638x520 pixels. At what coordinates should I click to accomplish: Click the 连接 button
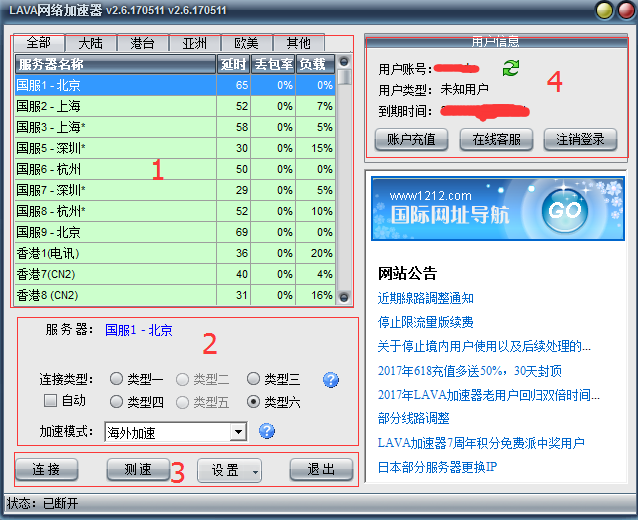pos(46,470)
